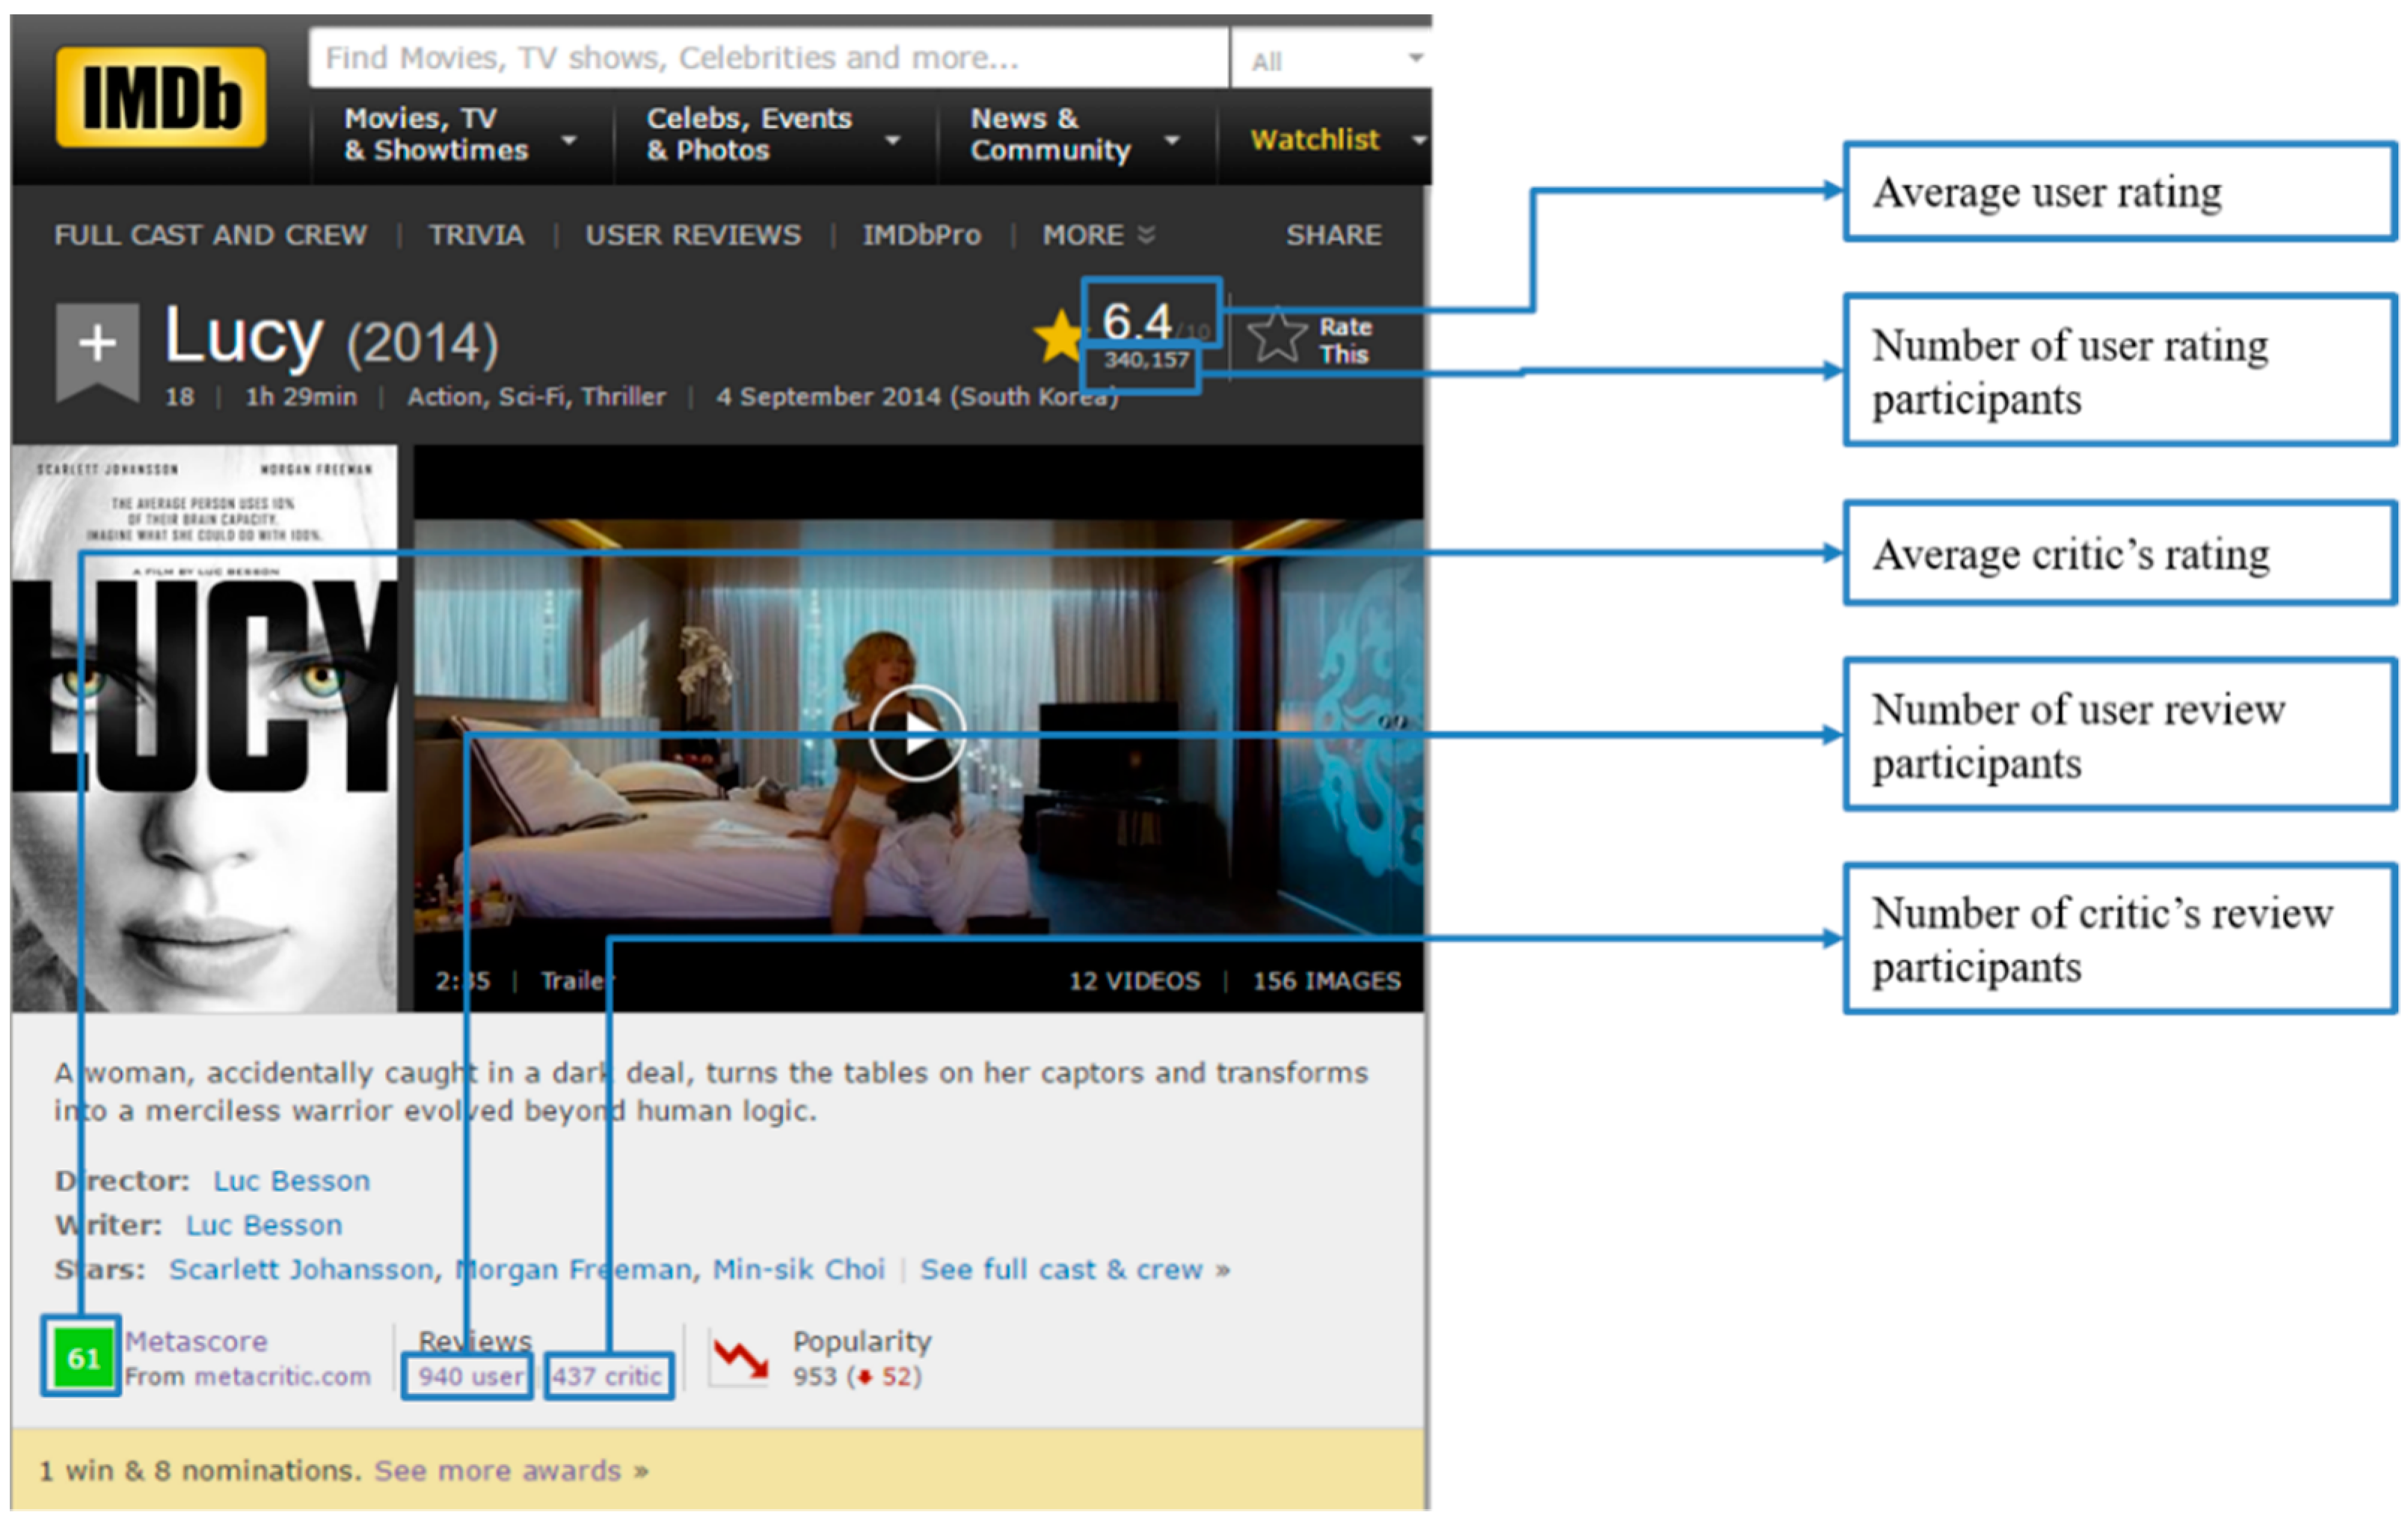Click the 1h 29min runtime
The height and width of the screenshot is (1536, 2408).
click(301, 397)
